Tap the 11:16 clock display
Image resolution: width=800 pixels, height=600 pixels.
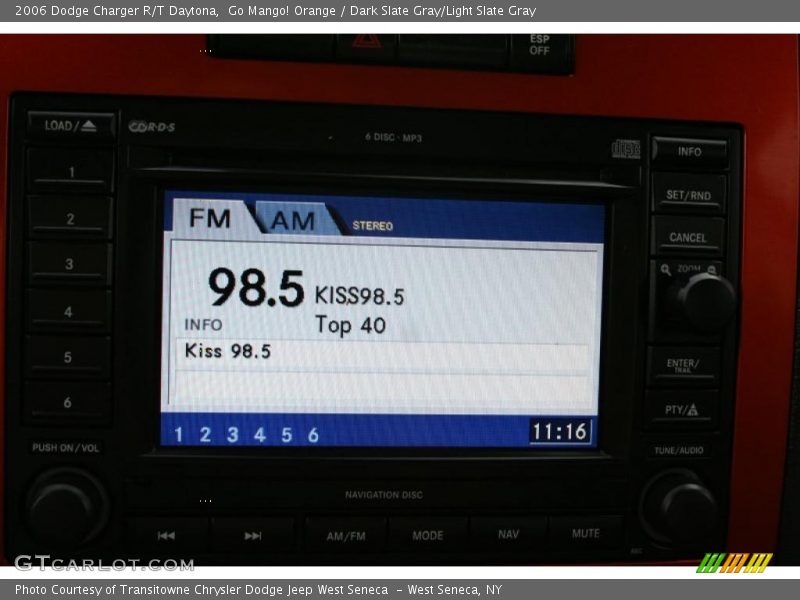coord(560,432)
